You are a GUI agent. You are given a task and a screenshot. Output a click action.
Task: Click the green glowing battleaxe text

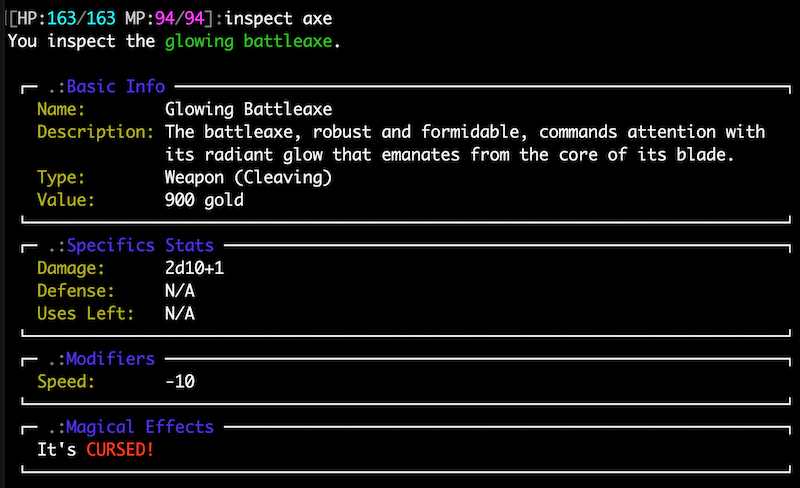pyautogui.click(x=248, y=41)
